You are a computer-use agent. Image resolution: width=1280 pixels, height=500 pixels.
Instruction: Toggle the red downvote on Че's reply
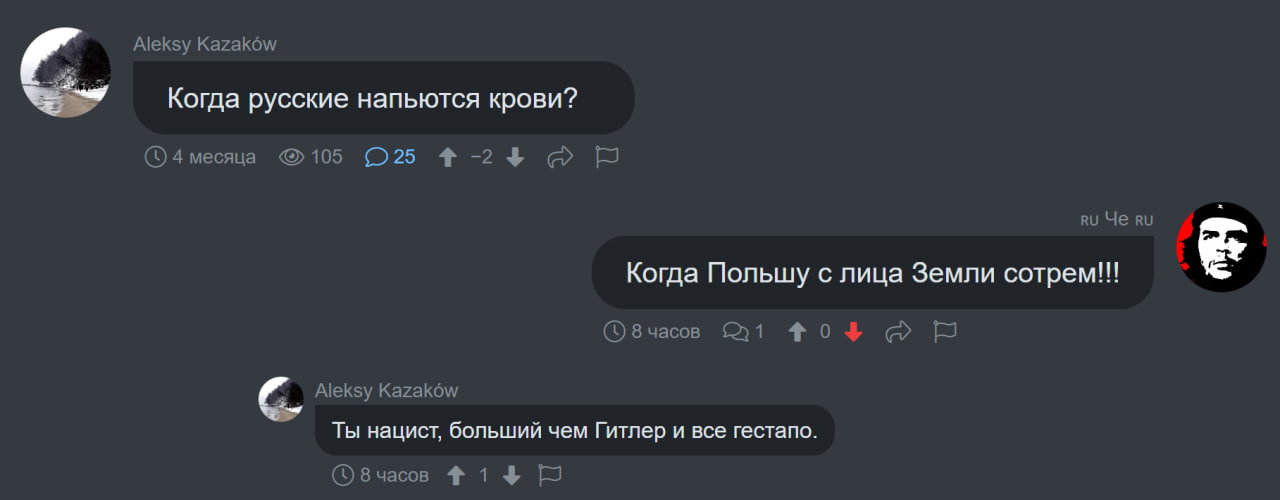coord(853,331)
